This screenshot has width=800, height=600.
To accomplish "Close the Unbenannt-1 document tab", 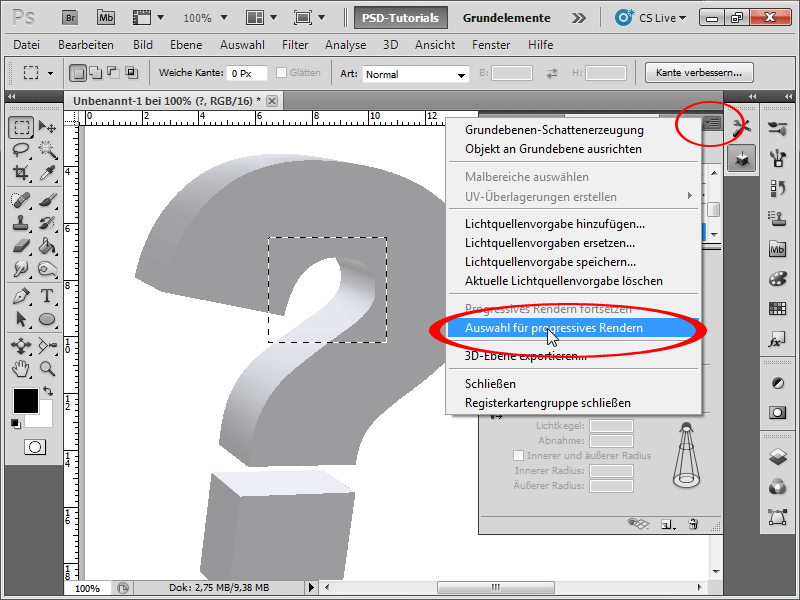I will tap(272, 101).
